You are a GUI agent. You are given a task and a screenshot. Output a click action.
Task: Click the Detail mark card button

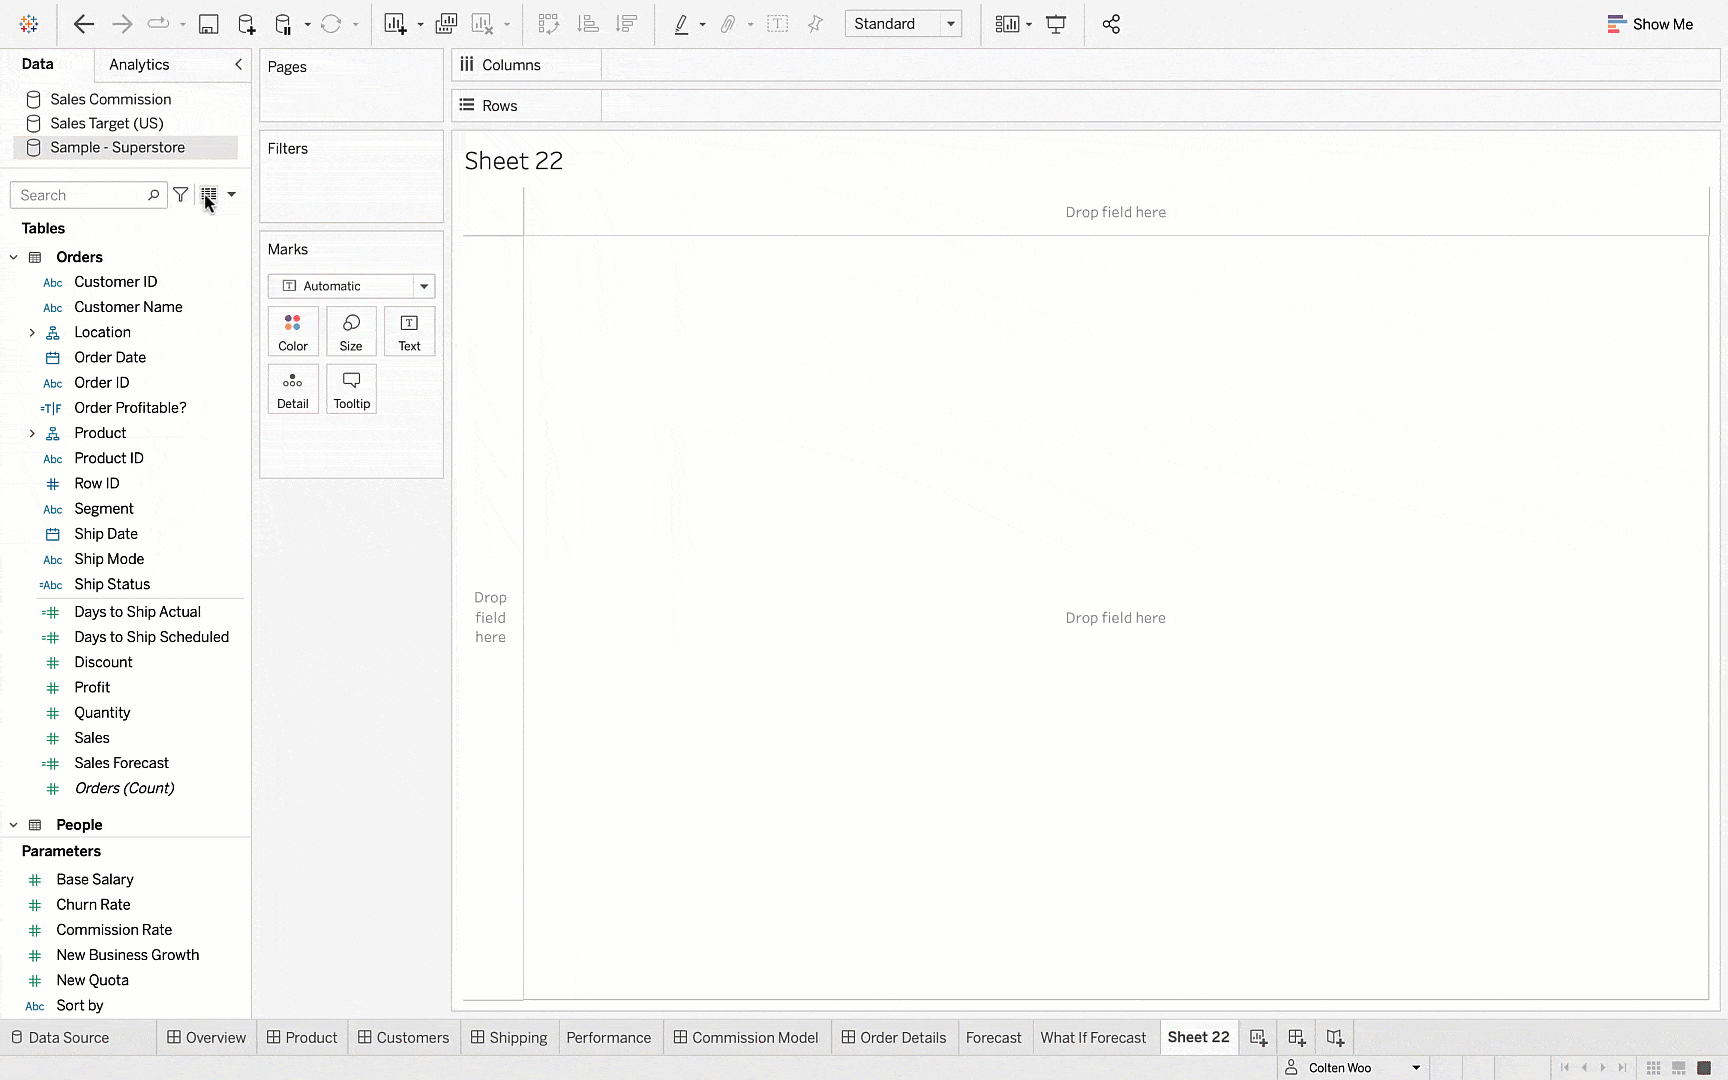293,389
